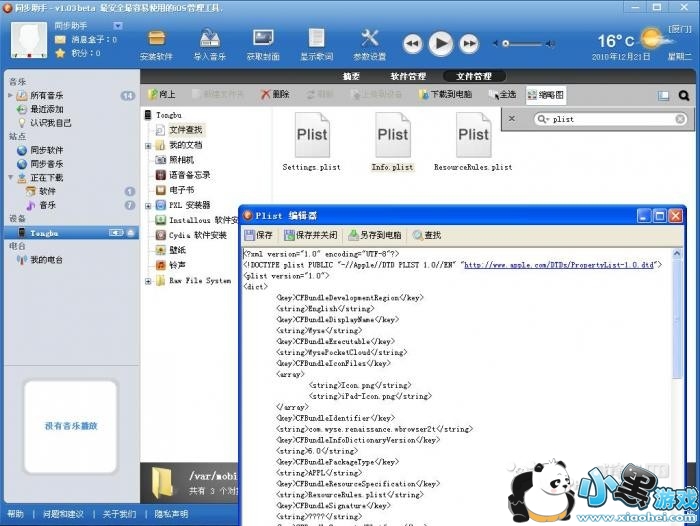The width and height of the screenshot is (700, 526).
Task: Open the dropdown next to 同步助手 name
Action: pyautogui.click(x=118, y=25)
